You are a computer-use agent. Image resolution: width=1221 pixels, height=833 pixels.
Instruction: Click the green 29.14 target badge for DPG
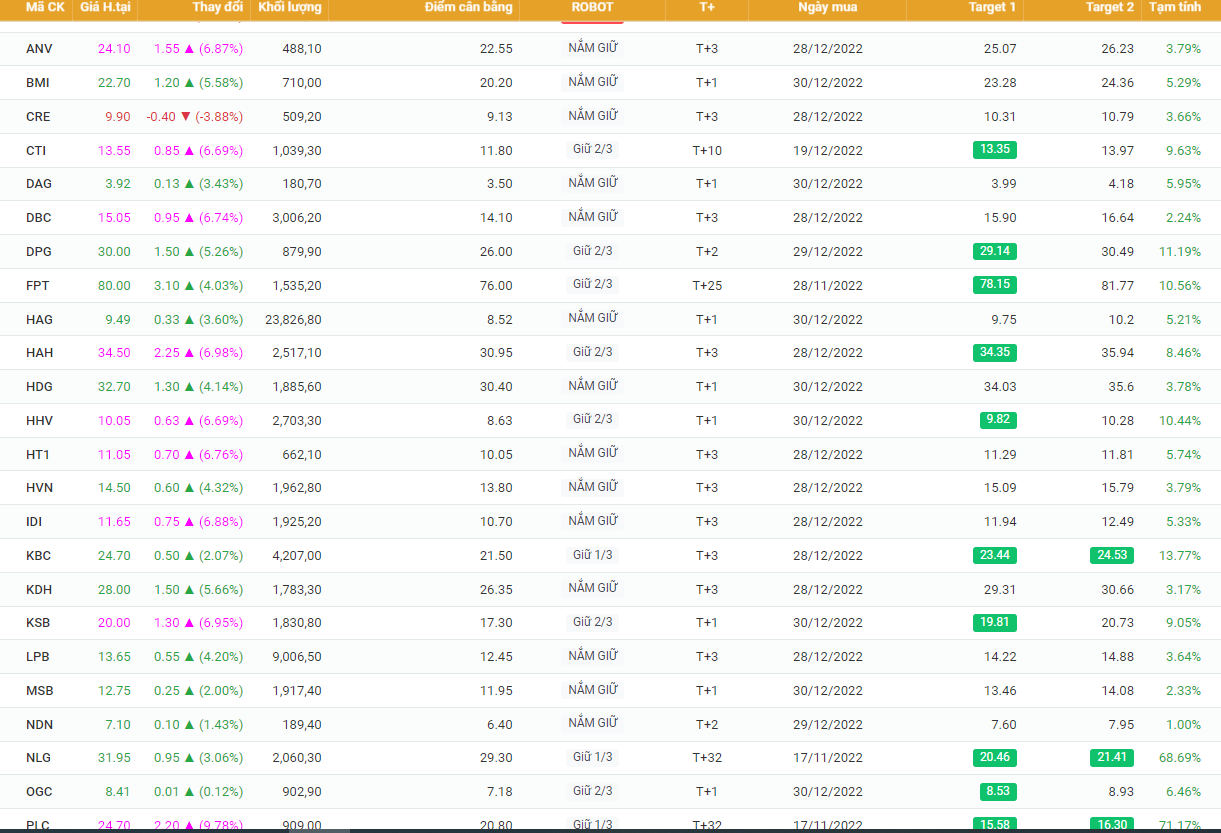point(995,251)
